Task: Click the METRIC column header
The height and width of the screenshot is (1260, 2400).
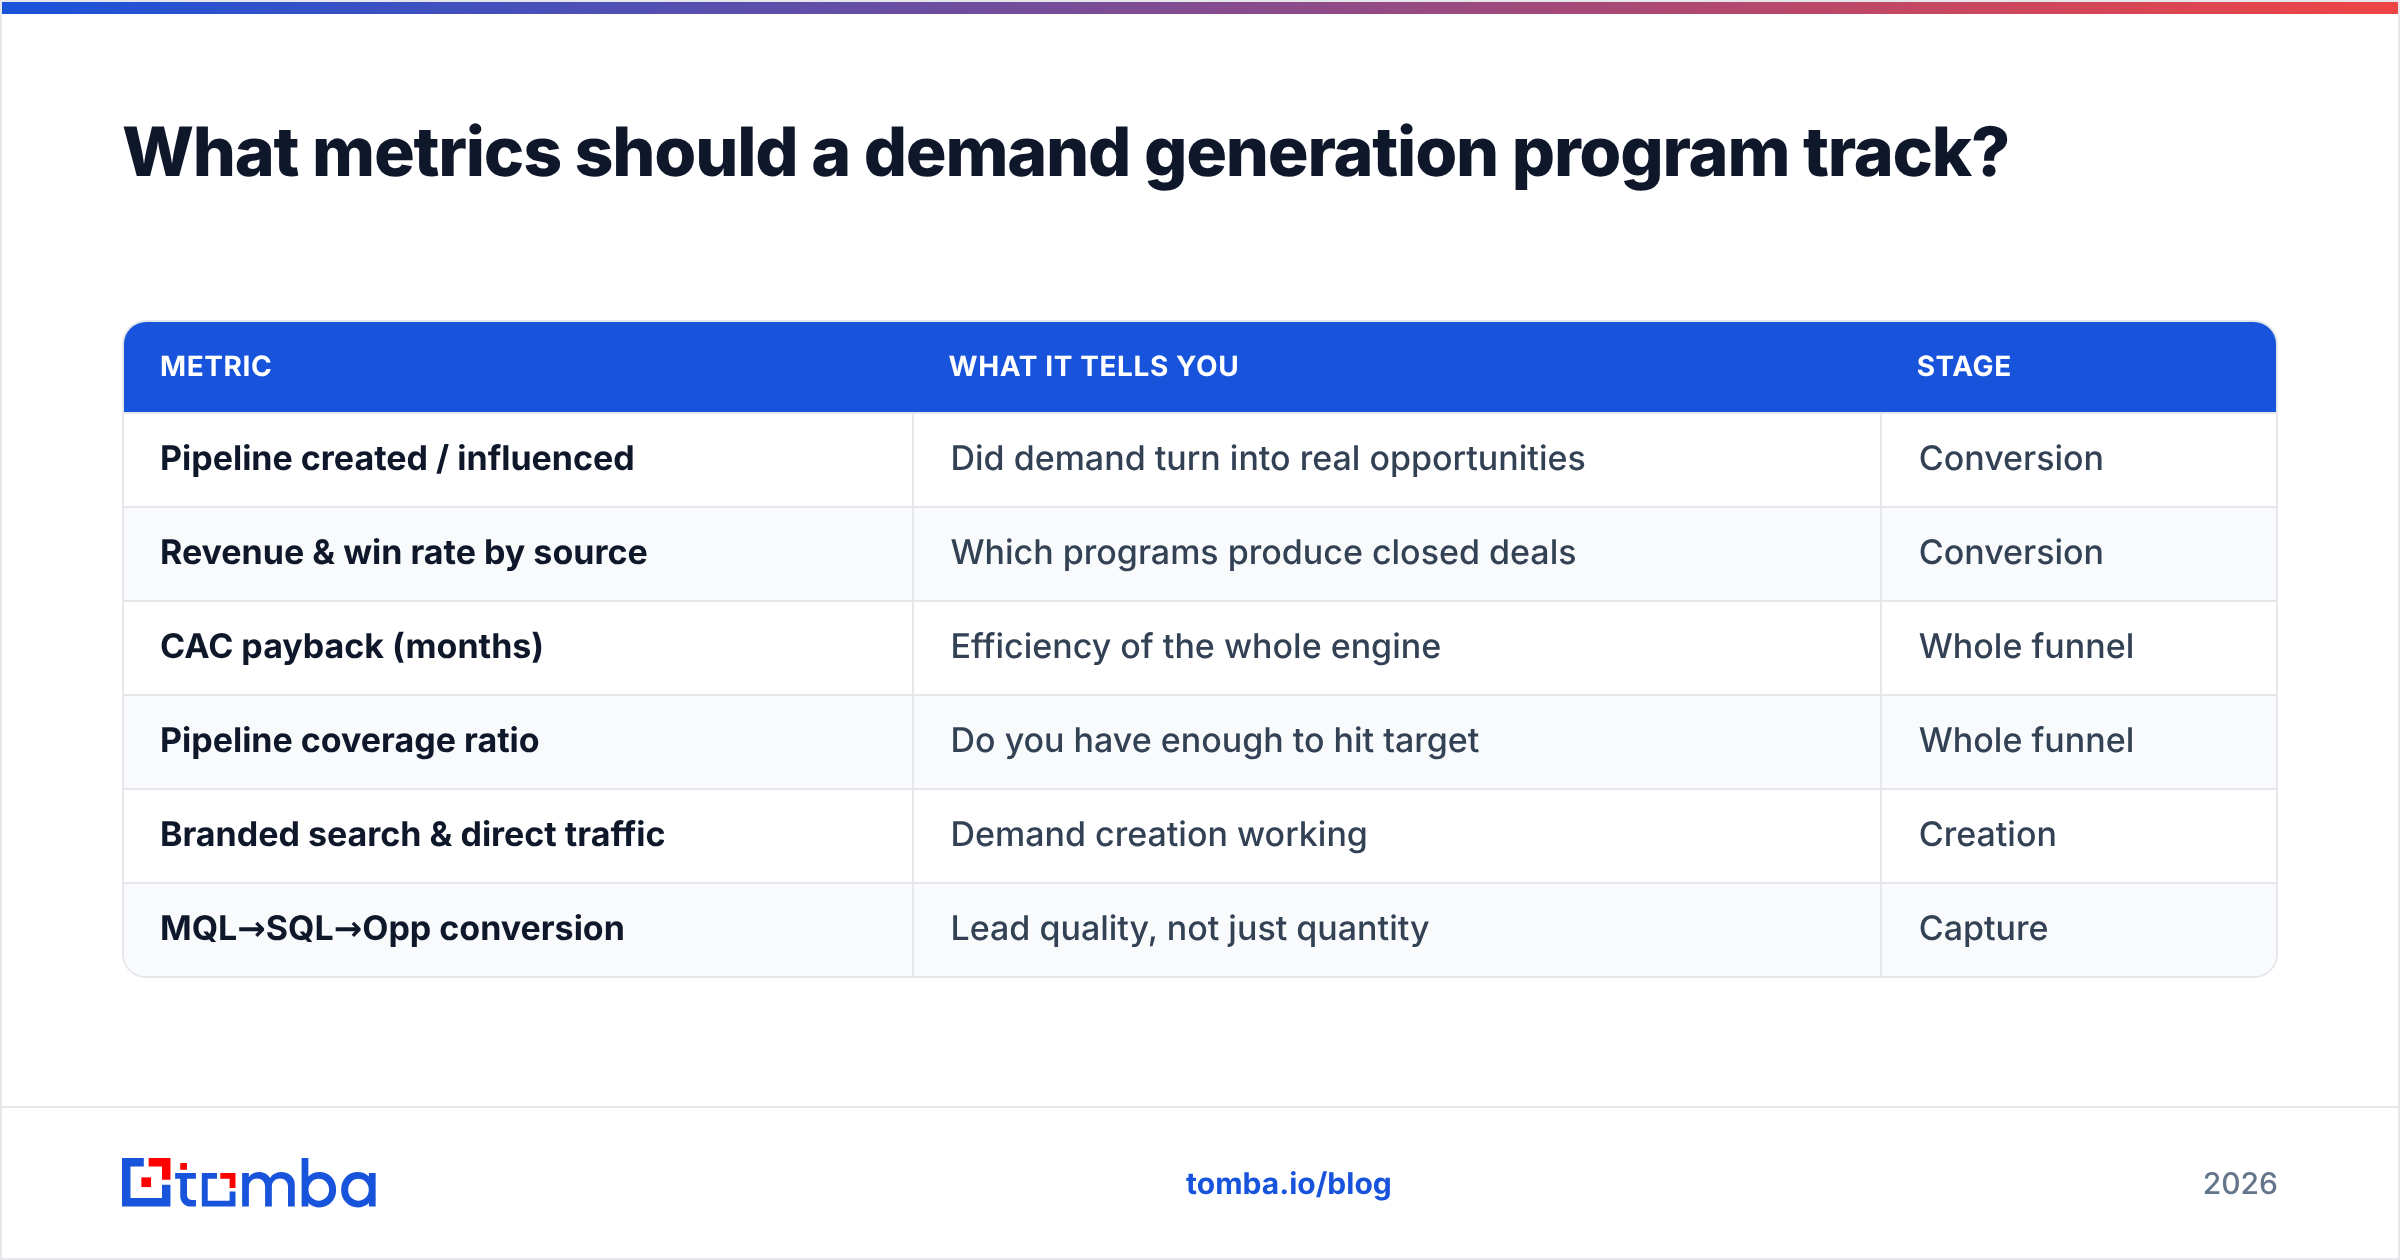Action: (x=216, y=366)
